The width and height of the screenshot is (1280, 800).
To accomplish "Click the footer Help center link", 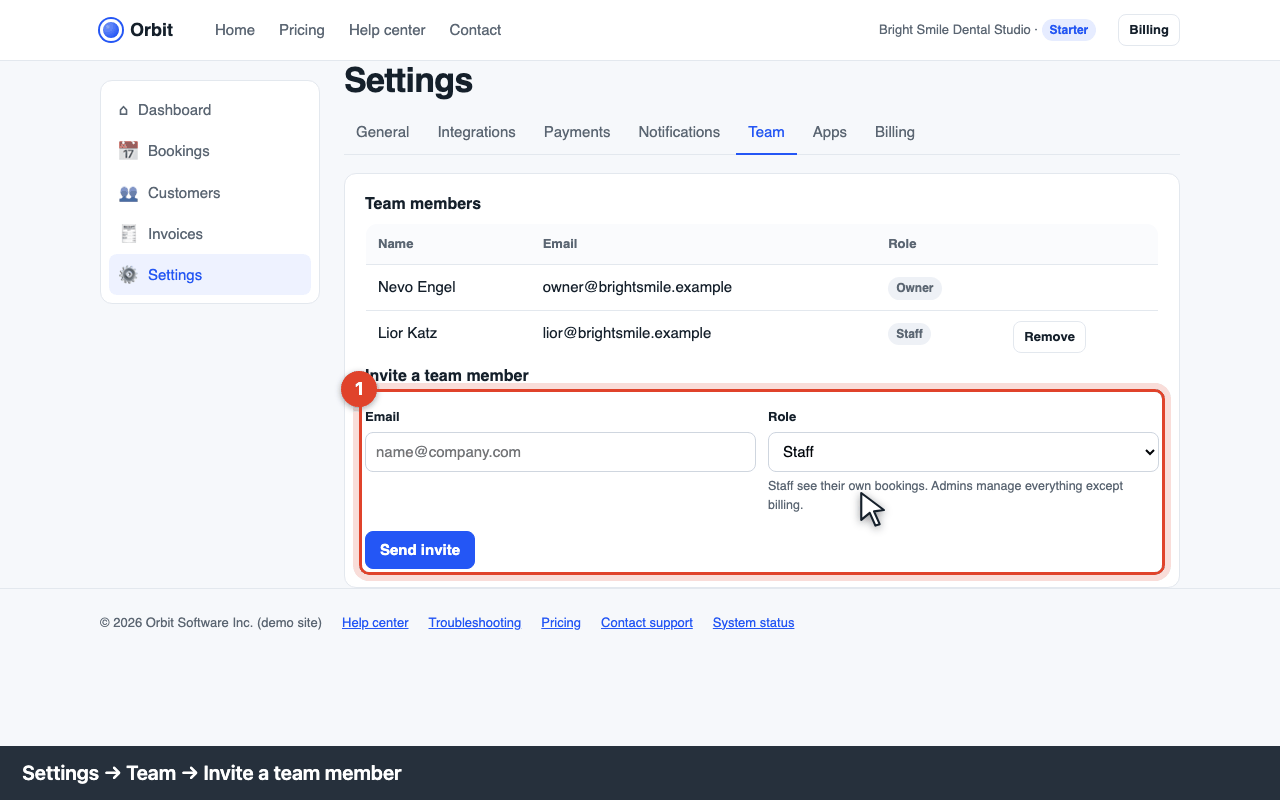I will coord(375,623).
